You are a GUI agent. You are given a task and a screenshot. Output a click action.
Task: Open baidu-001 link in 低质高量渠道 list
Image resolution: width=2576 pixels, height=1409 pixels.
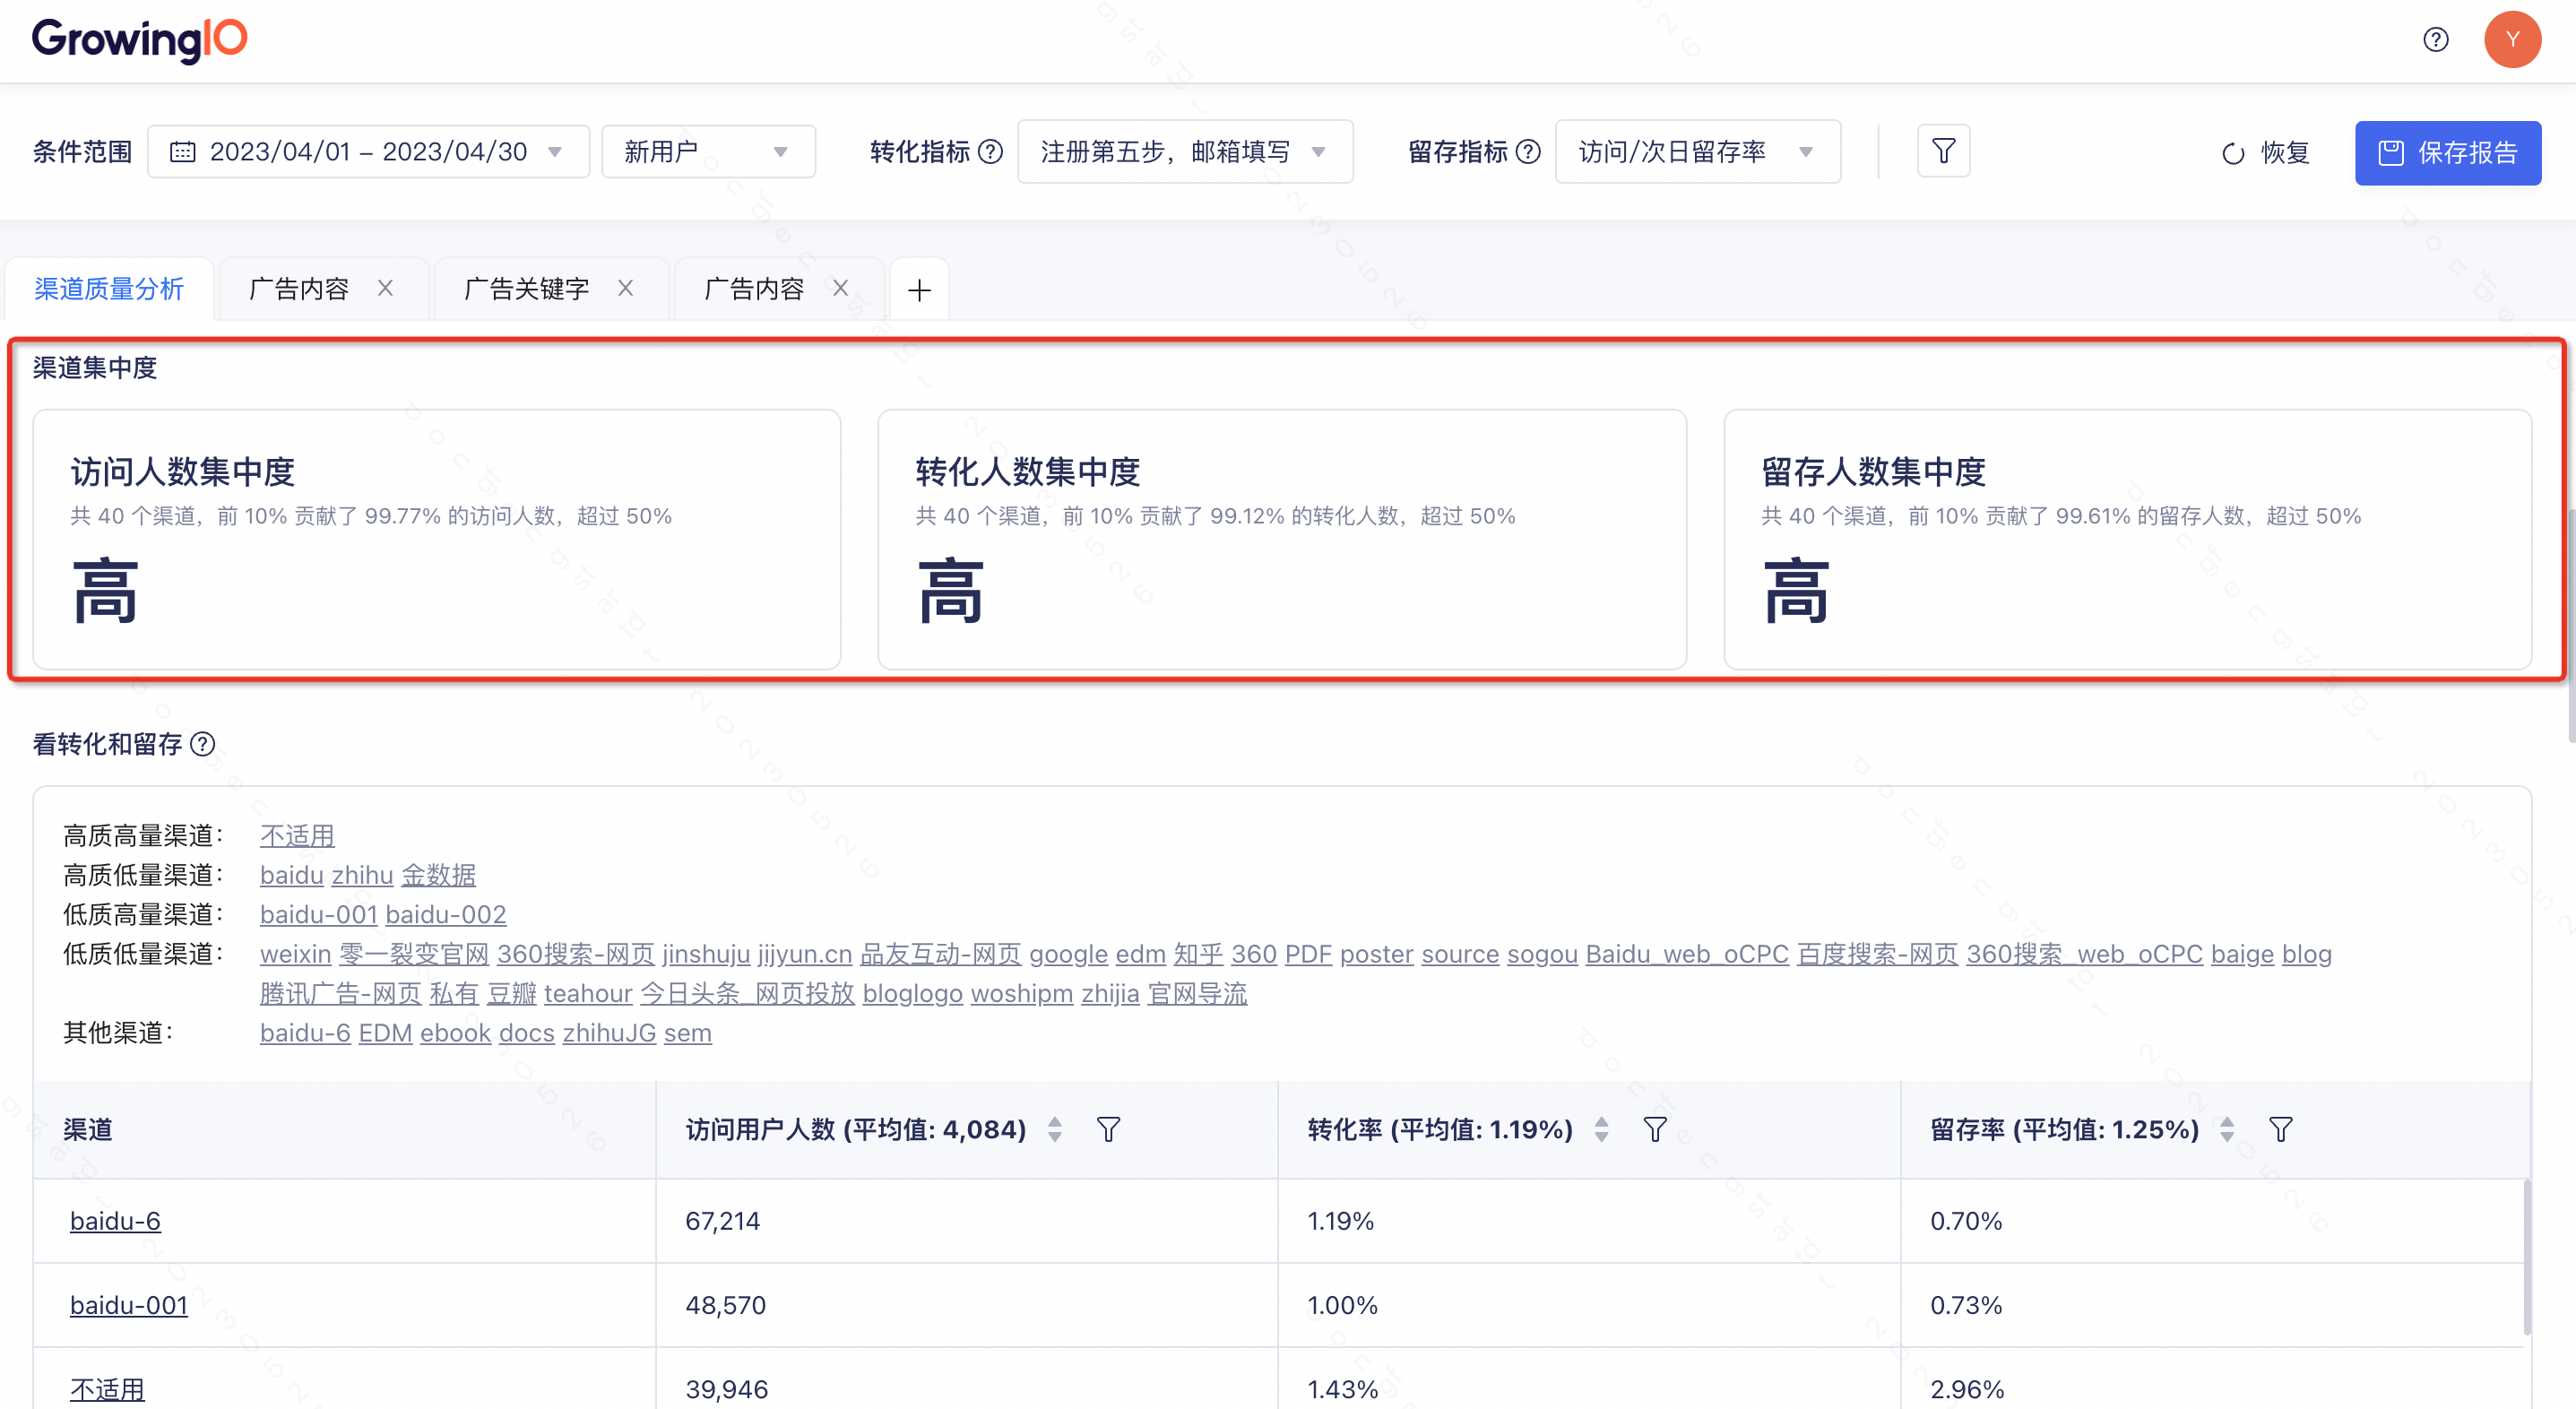pos(319,915)
